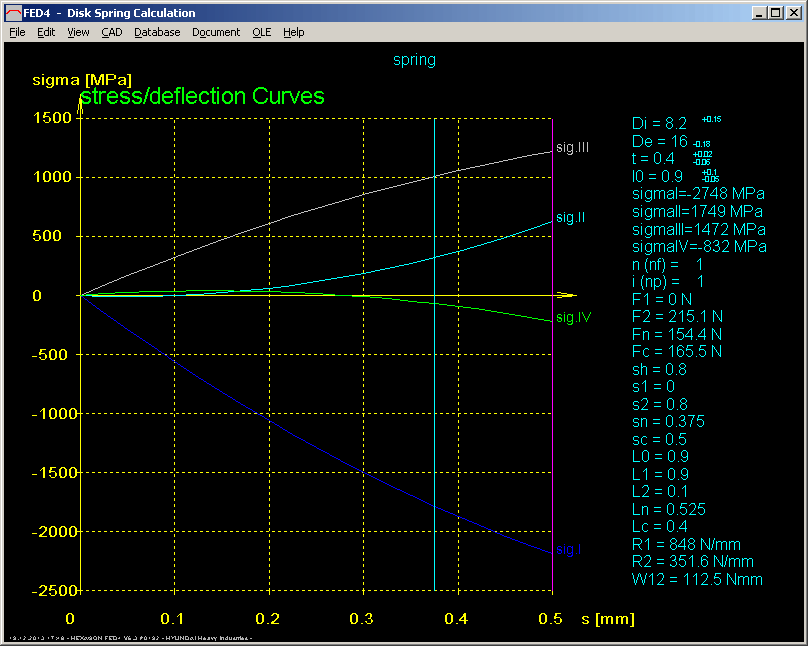
Task: Close the Disk Spring Calculation window
Action: tap(794, 13)
